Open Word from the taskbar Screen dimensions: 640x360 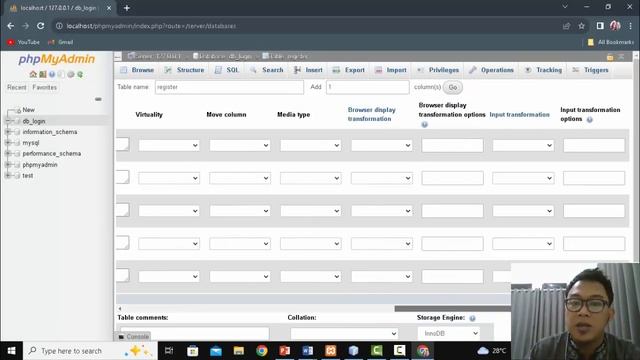coord(308,351)
